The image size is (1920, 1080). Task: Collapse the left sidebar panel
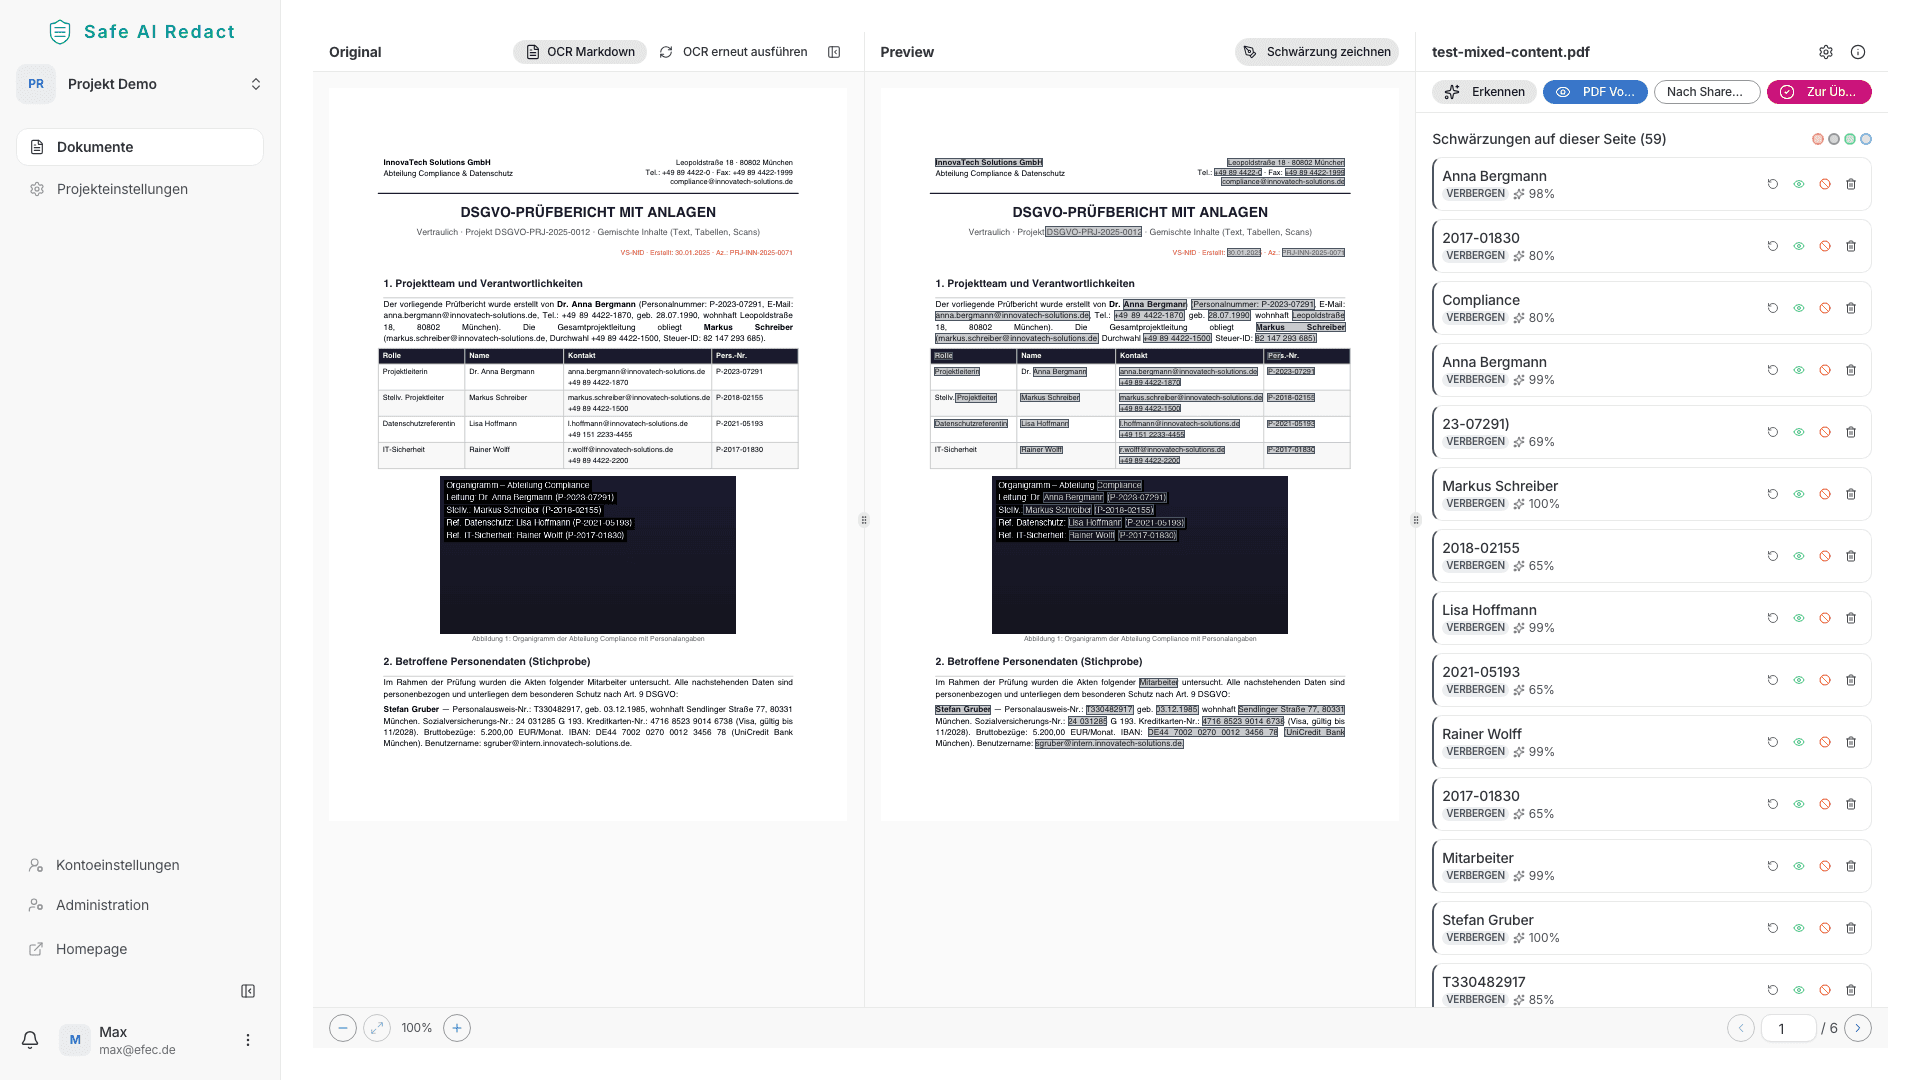pyautogui.click(x=248, y=991)
